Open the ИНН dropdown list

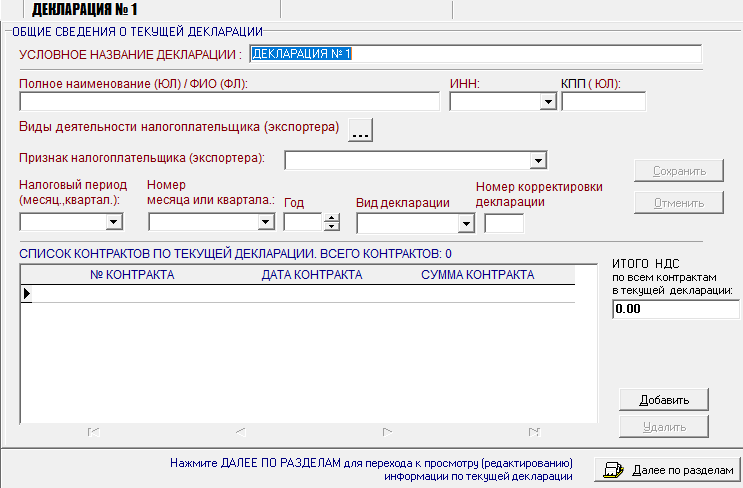(547, 101)
